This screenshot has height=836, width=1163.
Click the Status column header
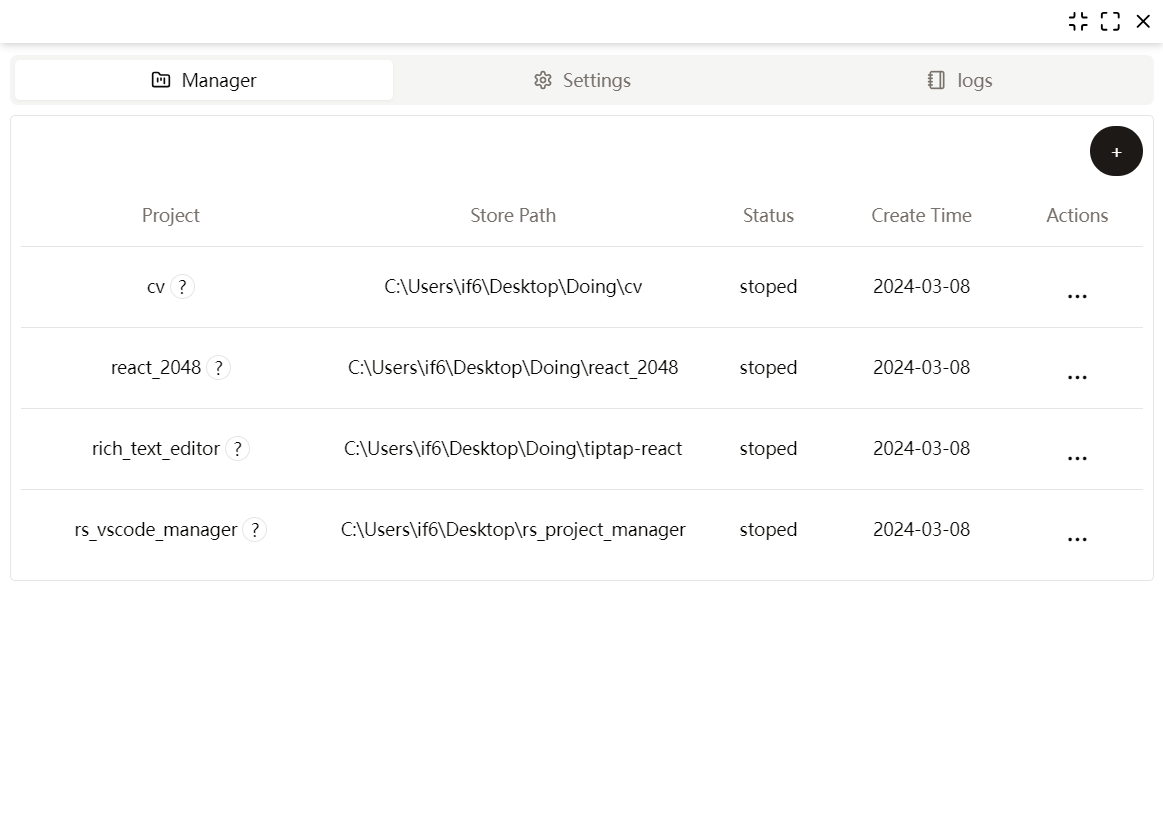[x=768, y=215]
